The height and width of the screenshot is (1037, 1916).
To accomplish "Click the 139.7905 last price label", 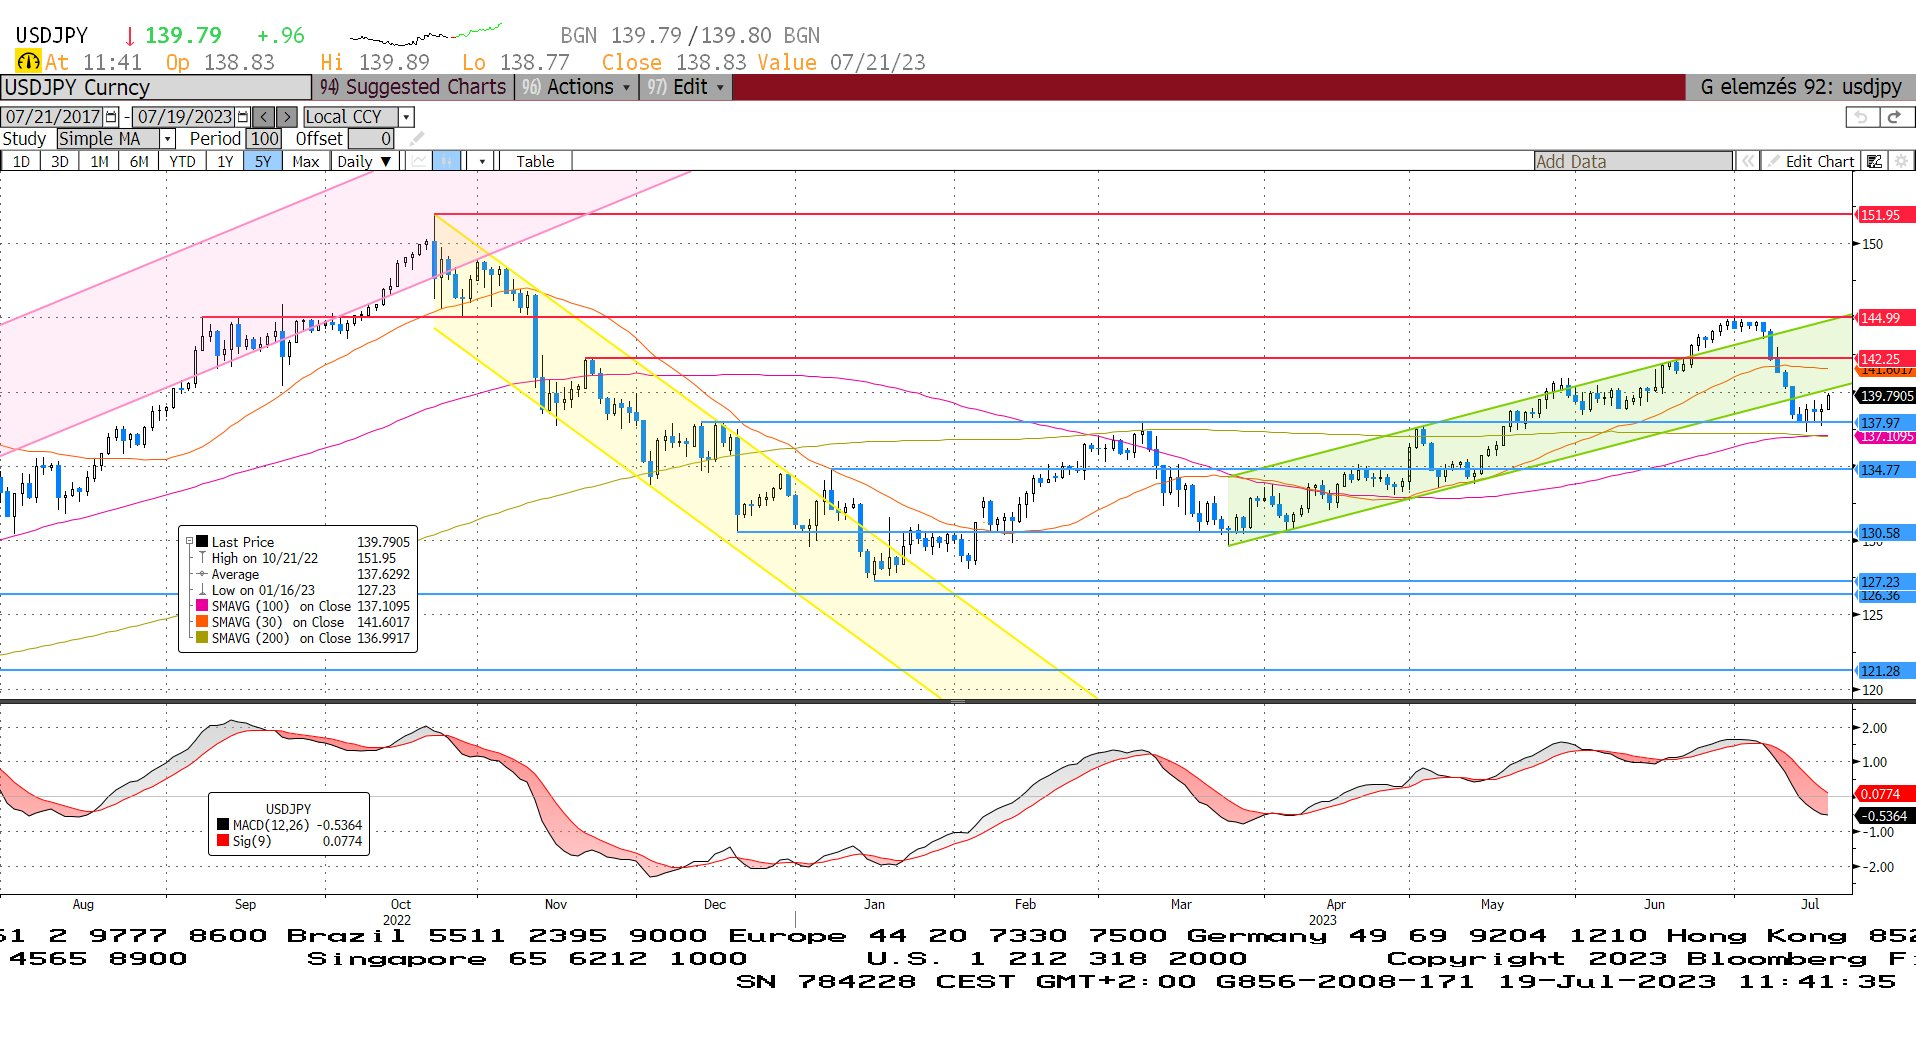I will [x=1885, y=396].
